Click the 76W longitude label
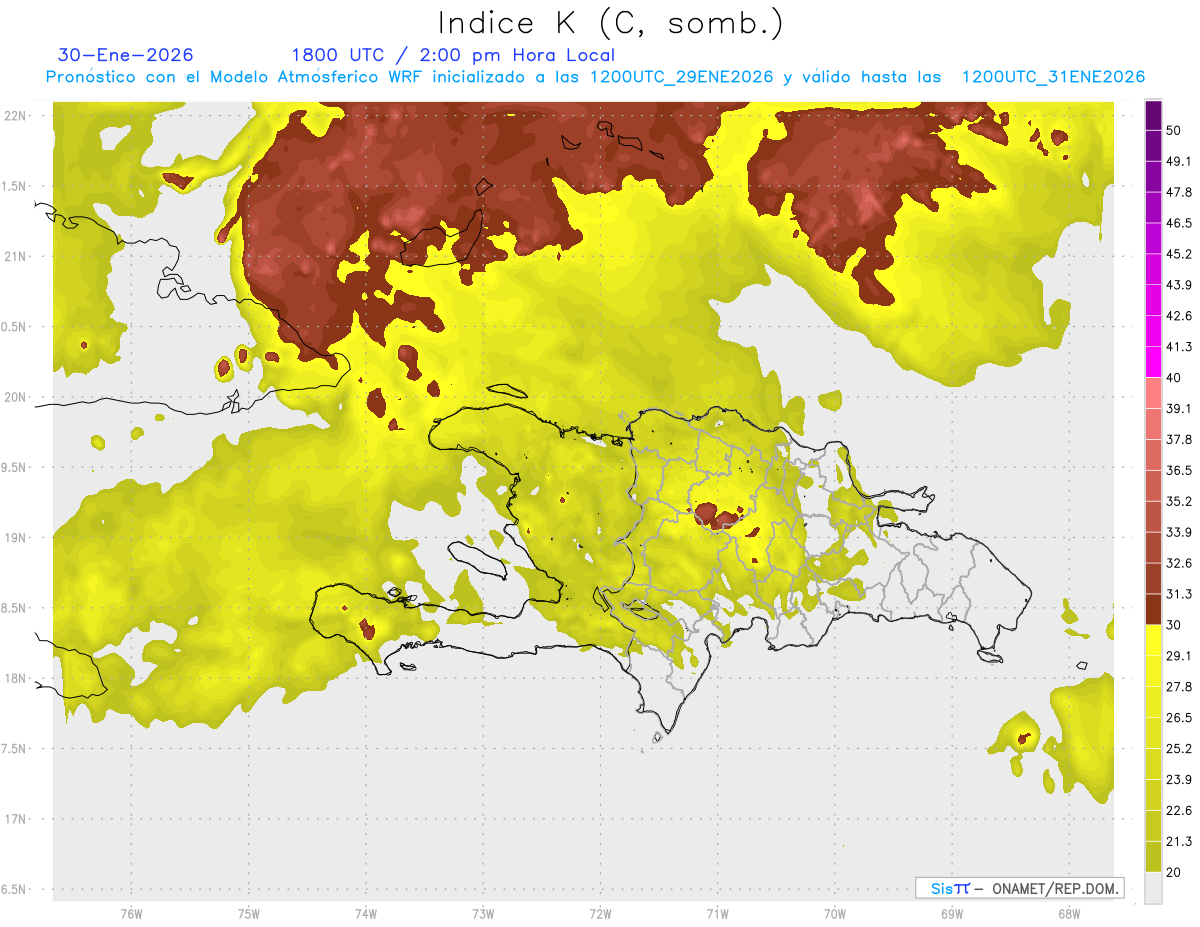This screenshot has width=1200, height=927. coord(131,914)
